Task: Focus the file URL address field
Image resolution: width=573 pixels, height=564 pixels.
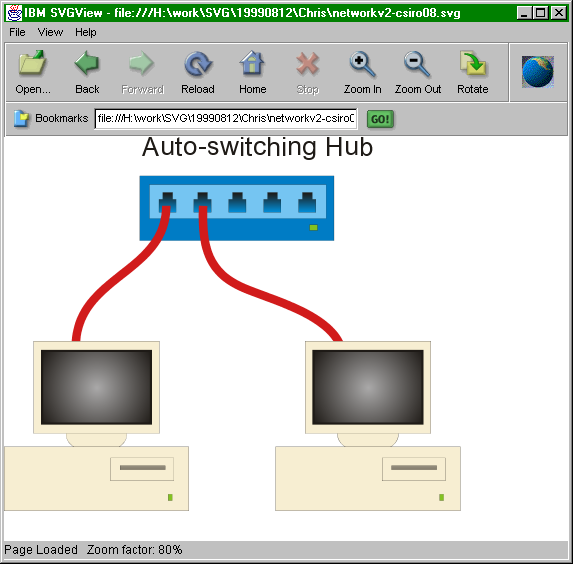Action: click(226, 118)
